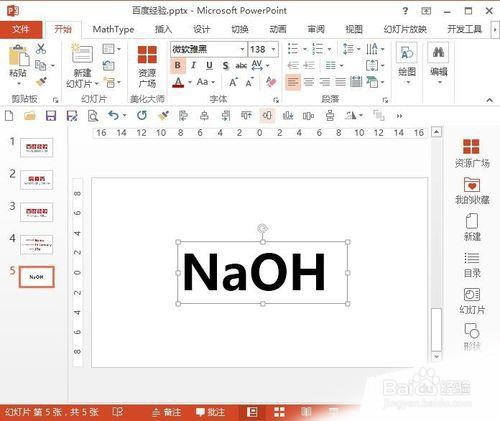The height and width of the screenshot is (421, 500).
Task: Click the red font color A swatch
Action: [x=178, y=82]
